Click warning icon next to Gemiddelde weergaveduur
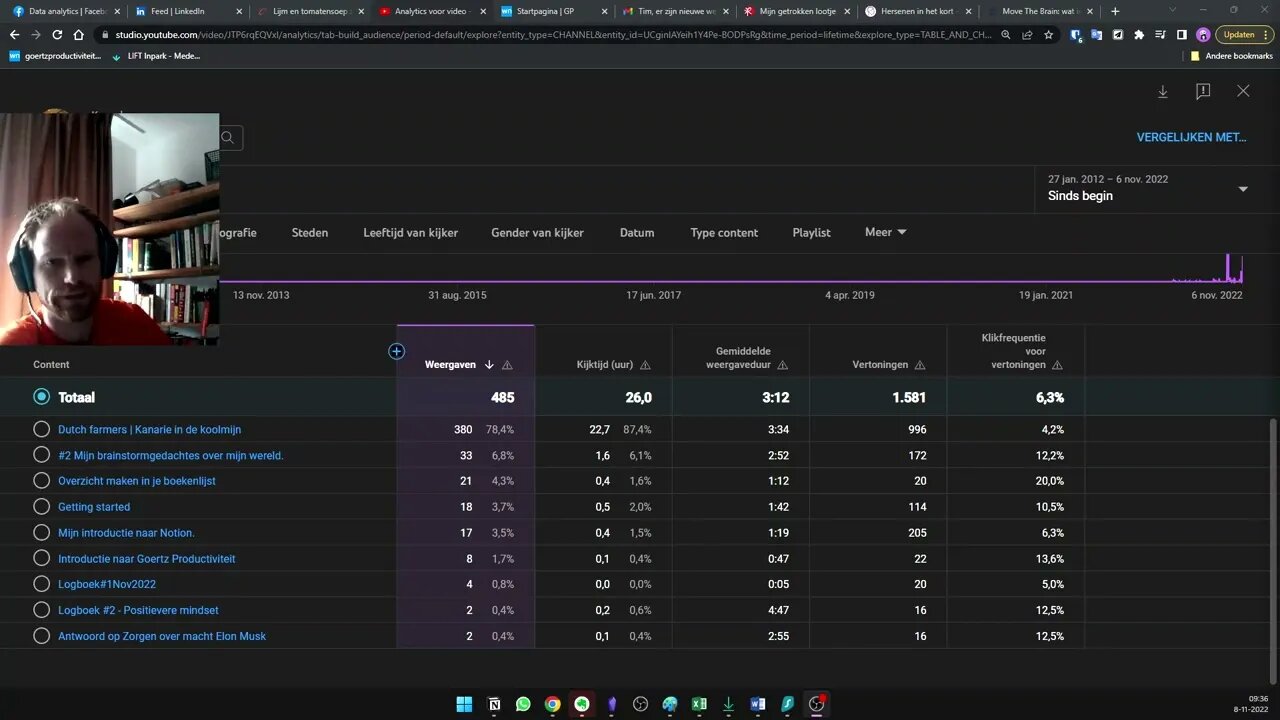 [782, 365]
